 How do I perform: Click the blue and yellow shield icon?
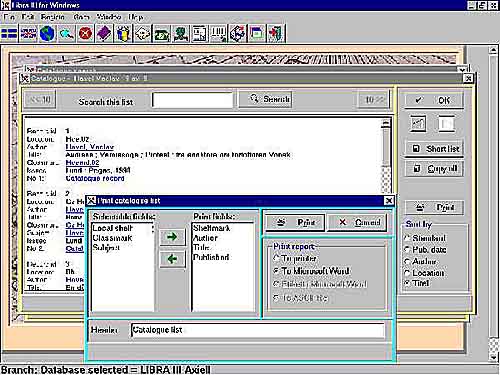(123, 33)
